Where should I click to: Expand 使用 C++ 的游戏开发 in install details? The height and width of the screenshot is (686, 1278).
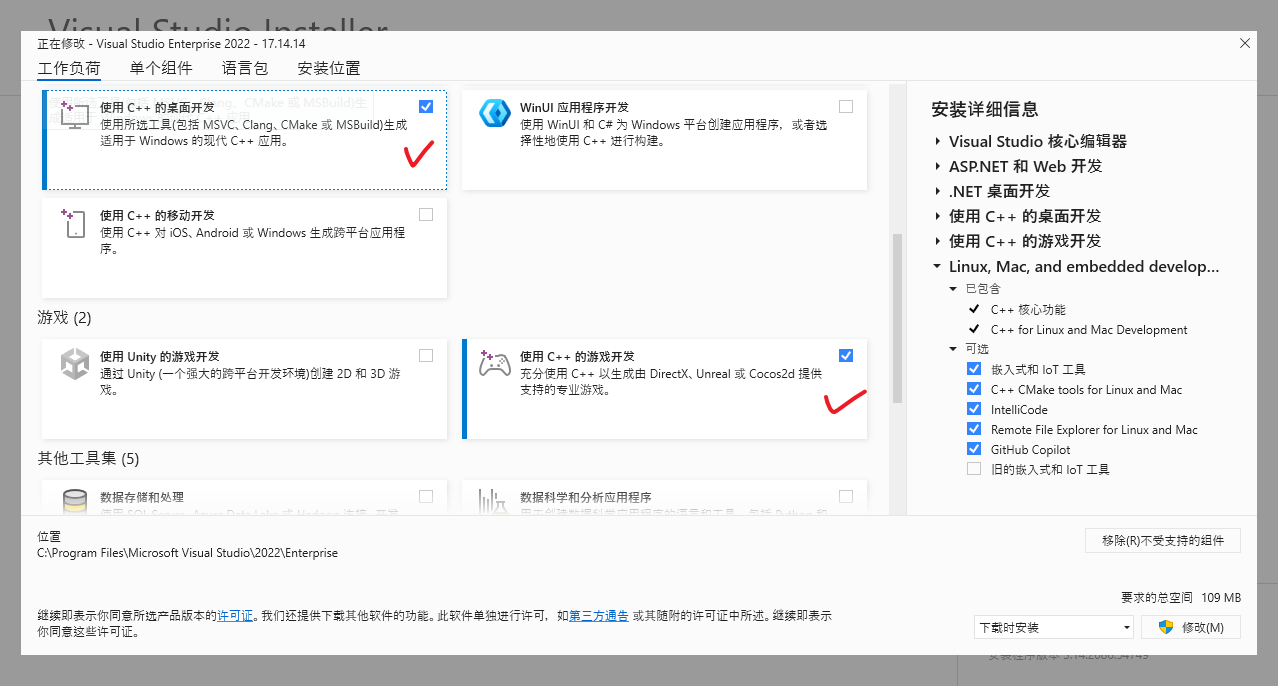pos(938,242)
